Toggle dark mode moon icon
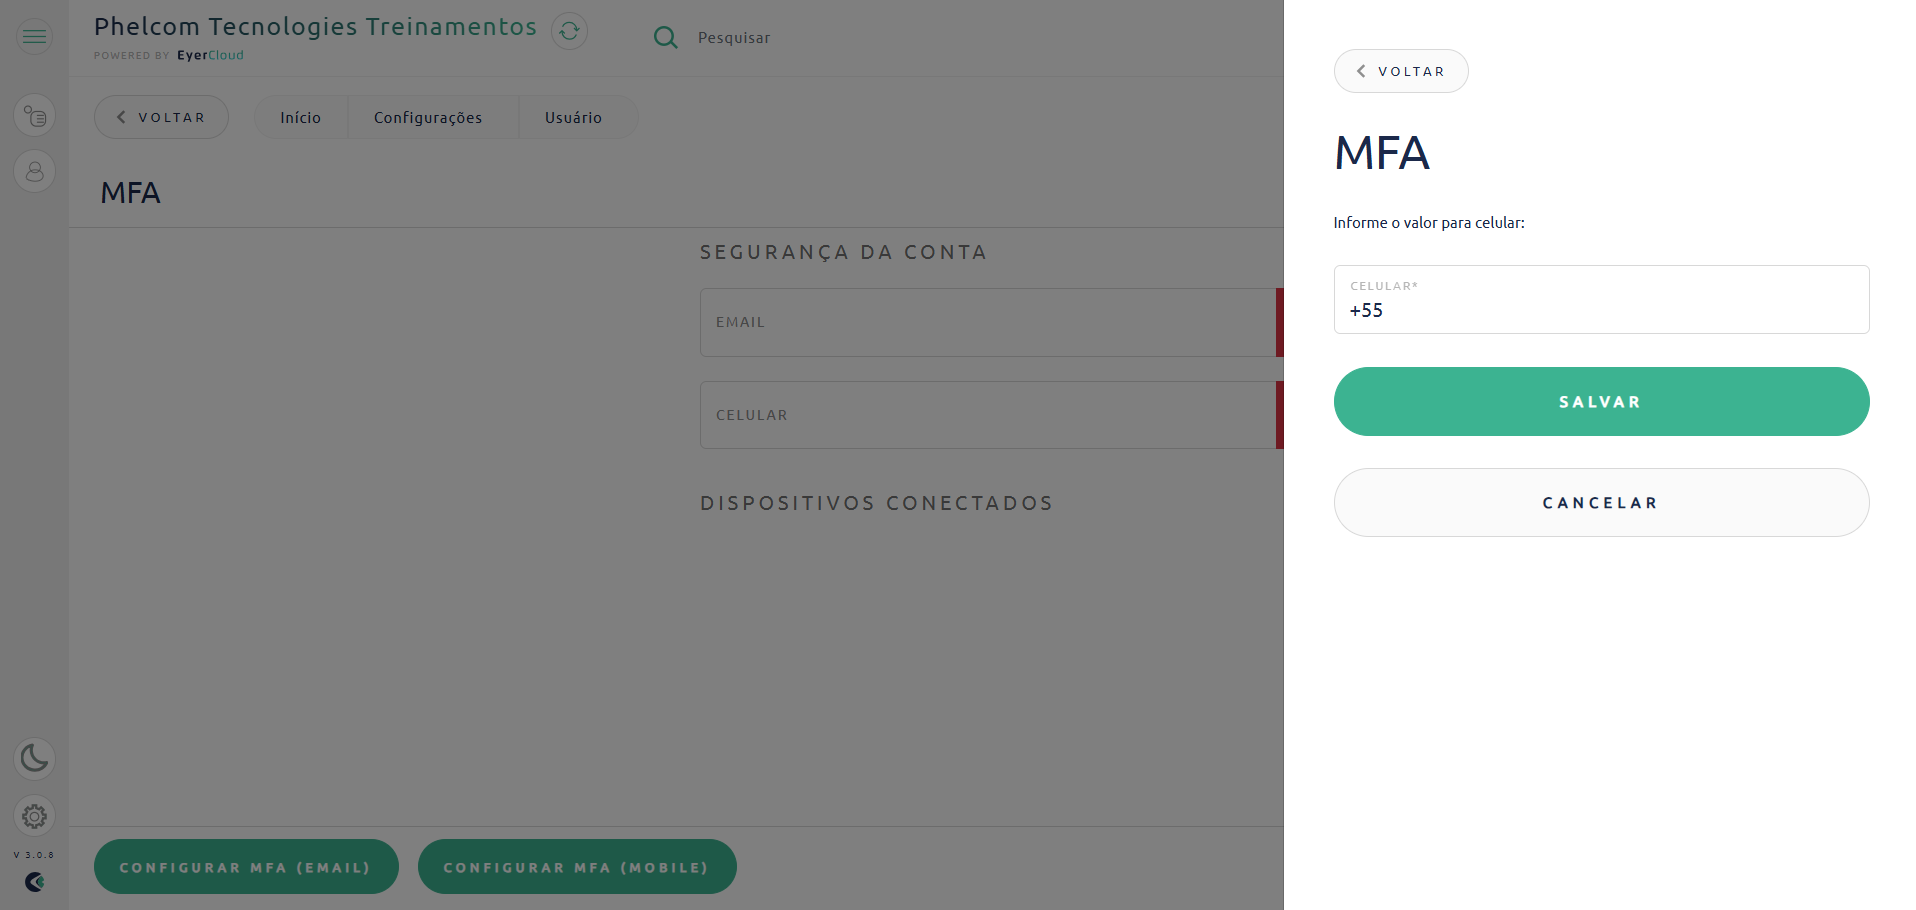This screenshot has height=910, width=1916. click(34, 758)
